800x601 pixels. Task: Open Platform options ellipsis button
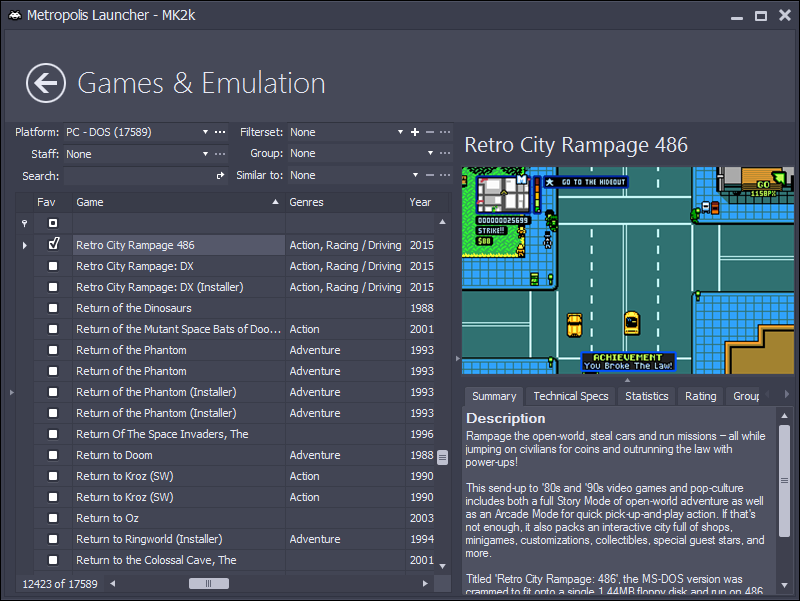coord(219,132)
